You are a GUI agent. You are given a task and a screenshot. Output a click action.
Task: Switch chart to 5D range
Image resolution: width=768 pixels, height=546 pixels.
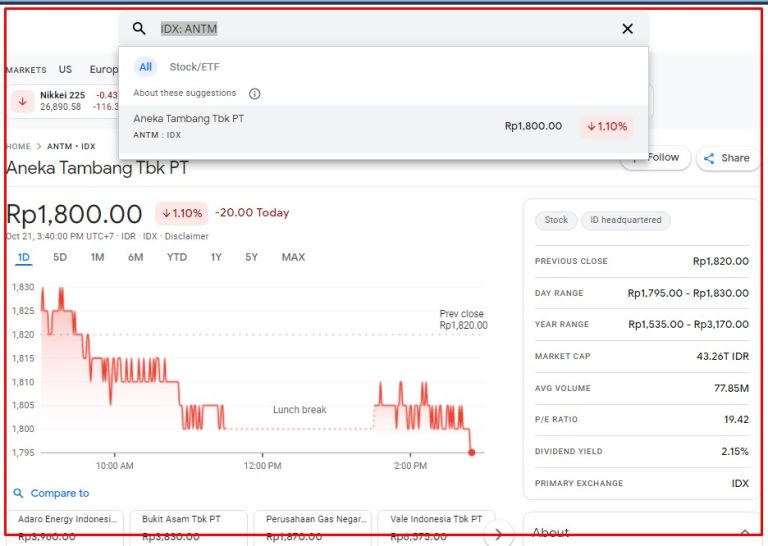(60, 257)
